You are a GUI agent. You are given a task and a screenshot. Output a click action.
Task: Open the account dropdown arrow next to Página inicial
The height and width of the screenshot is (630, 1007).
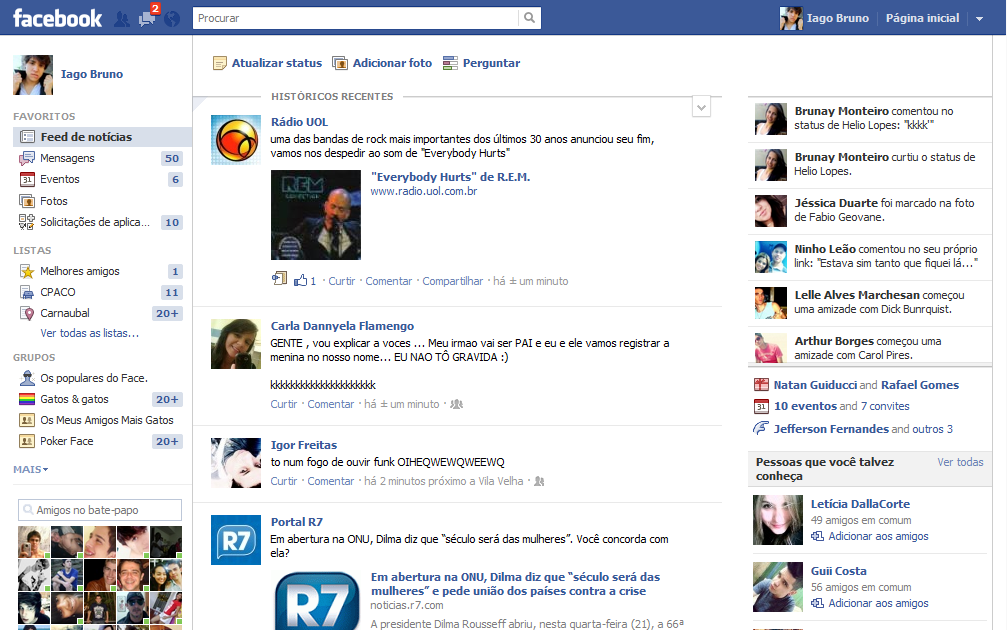pos(978,17)
